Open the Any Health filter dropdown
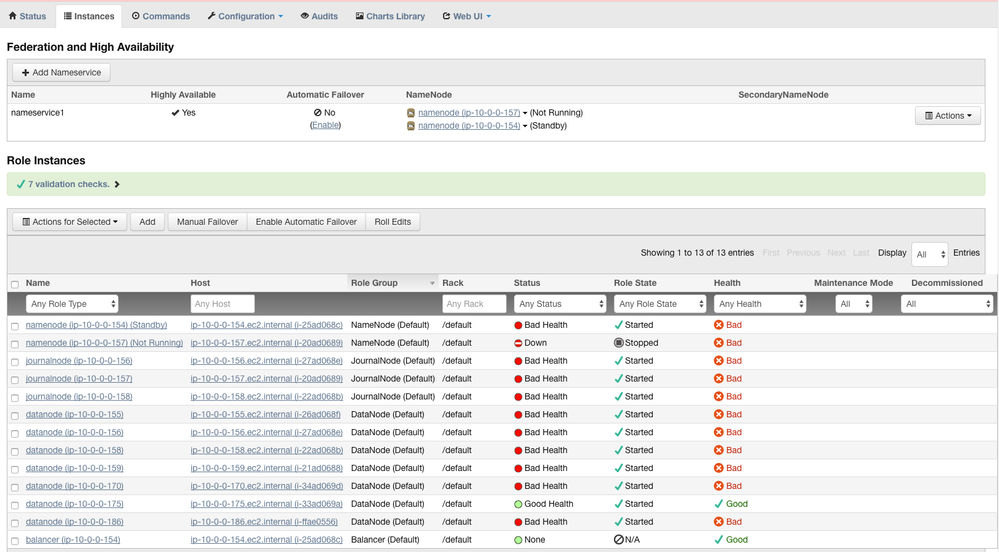 click(x=760, y=304)
